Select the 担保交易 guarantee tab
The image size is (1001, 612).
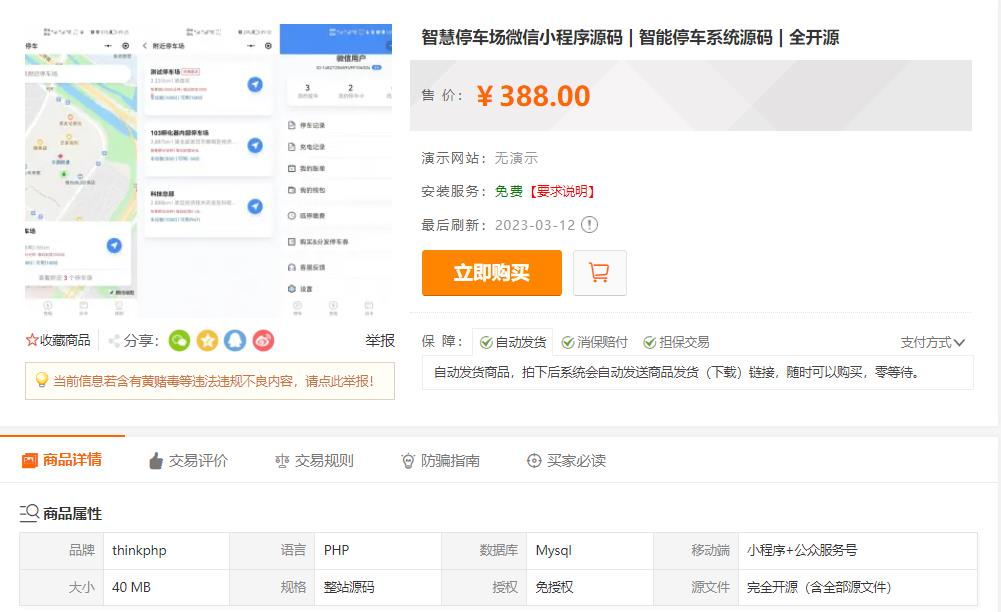tap(676, 342)
